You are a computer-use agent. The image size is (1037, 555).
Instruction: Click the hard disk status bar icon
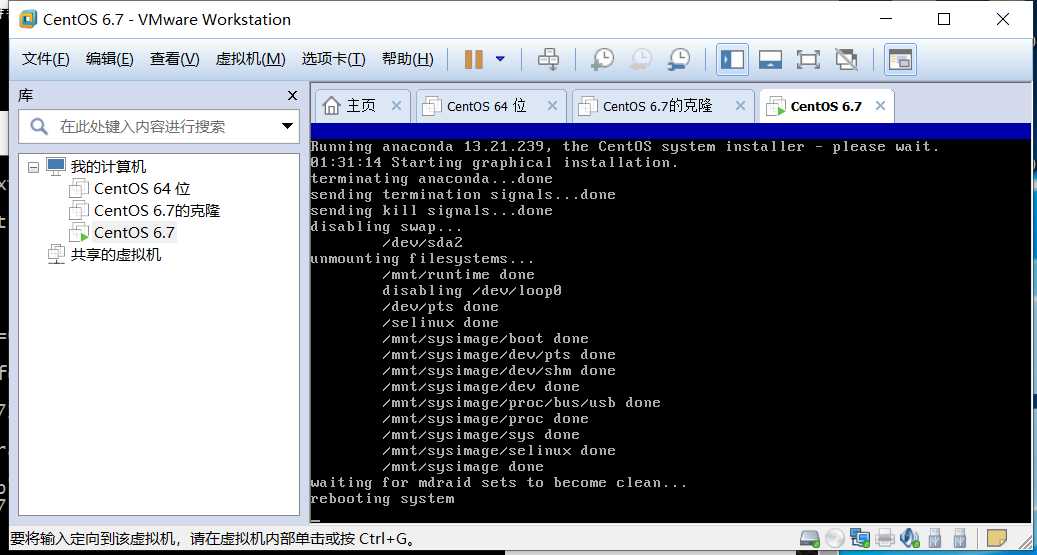click(809, 538)
